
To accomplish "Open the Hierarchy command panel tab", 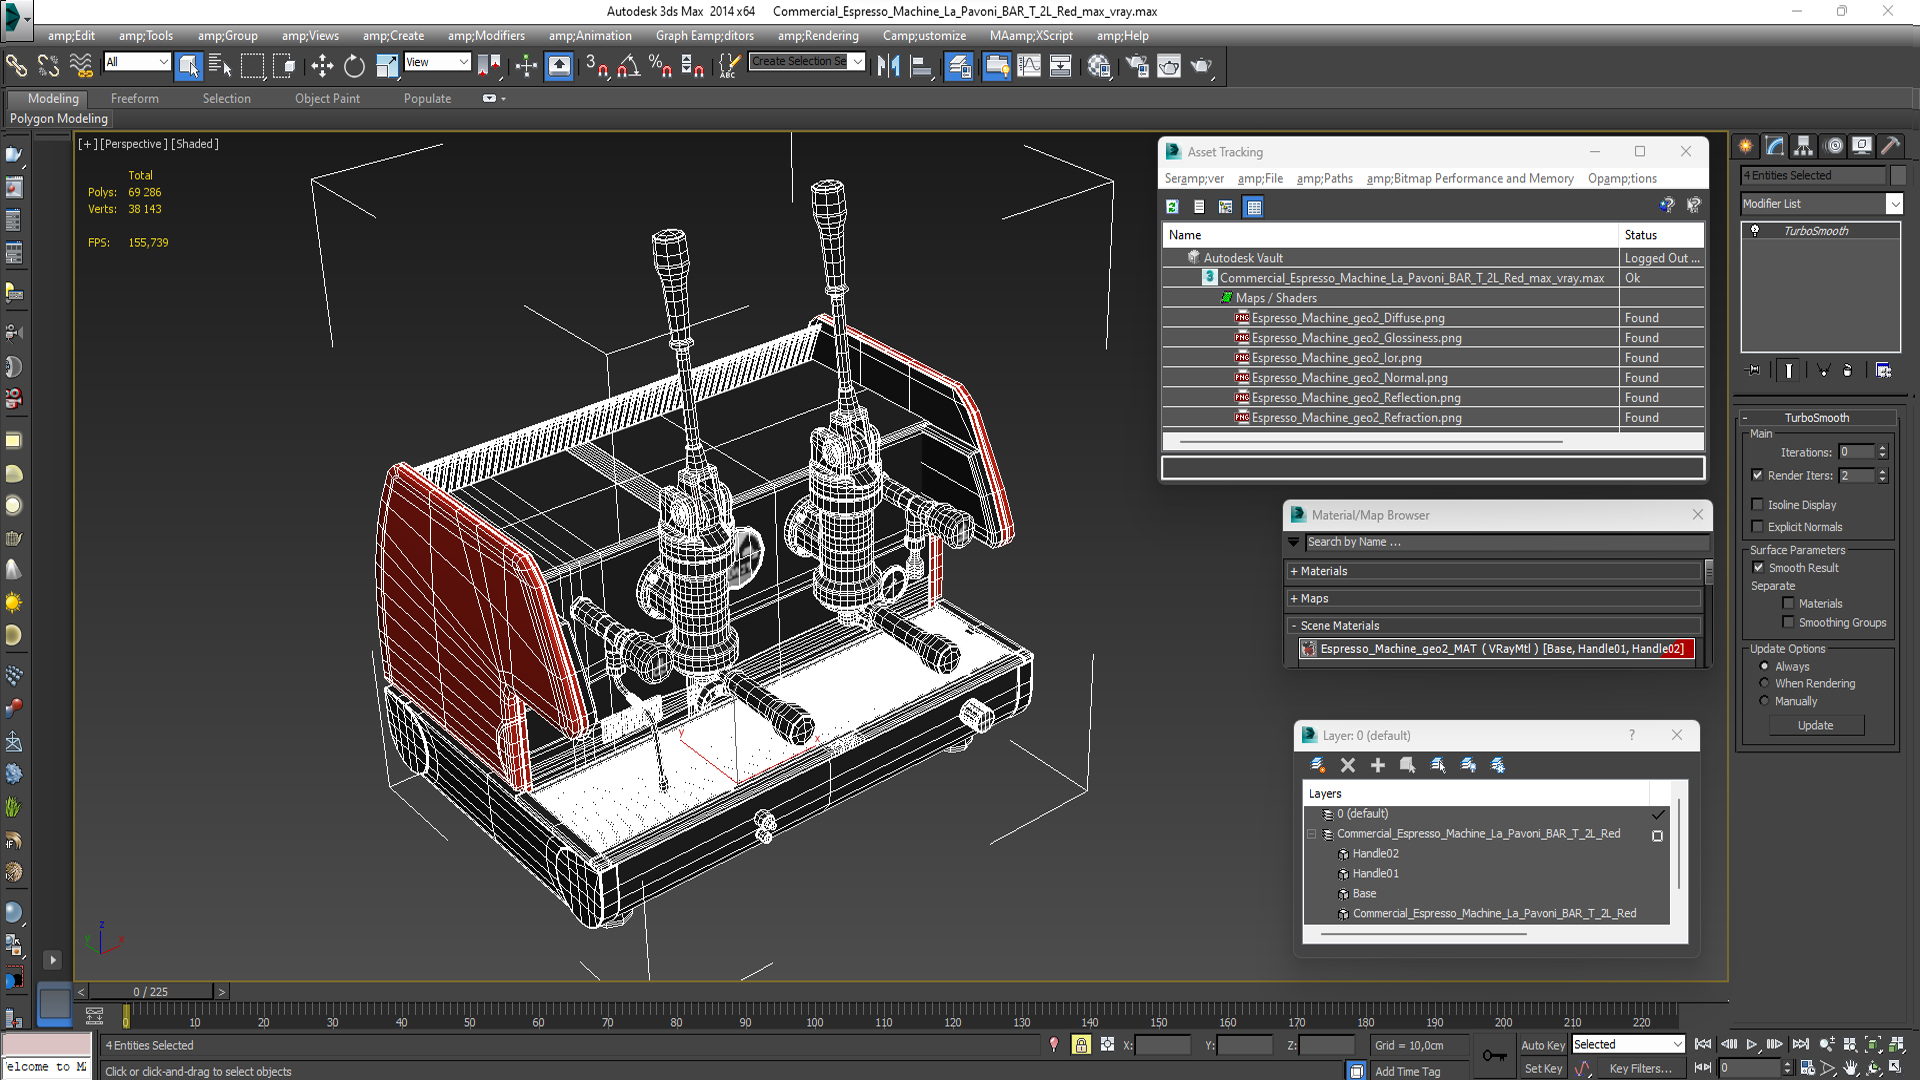I will tap(1803, 146).
